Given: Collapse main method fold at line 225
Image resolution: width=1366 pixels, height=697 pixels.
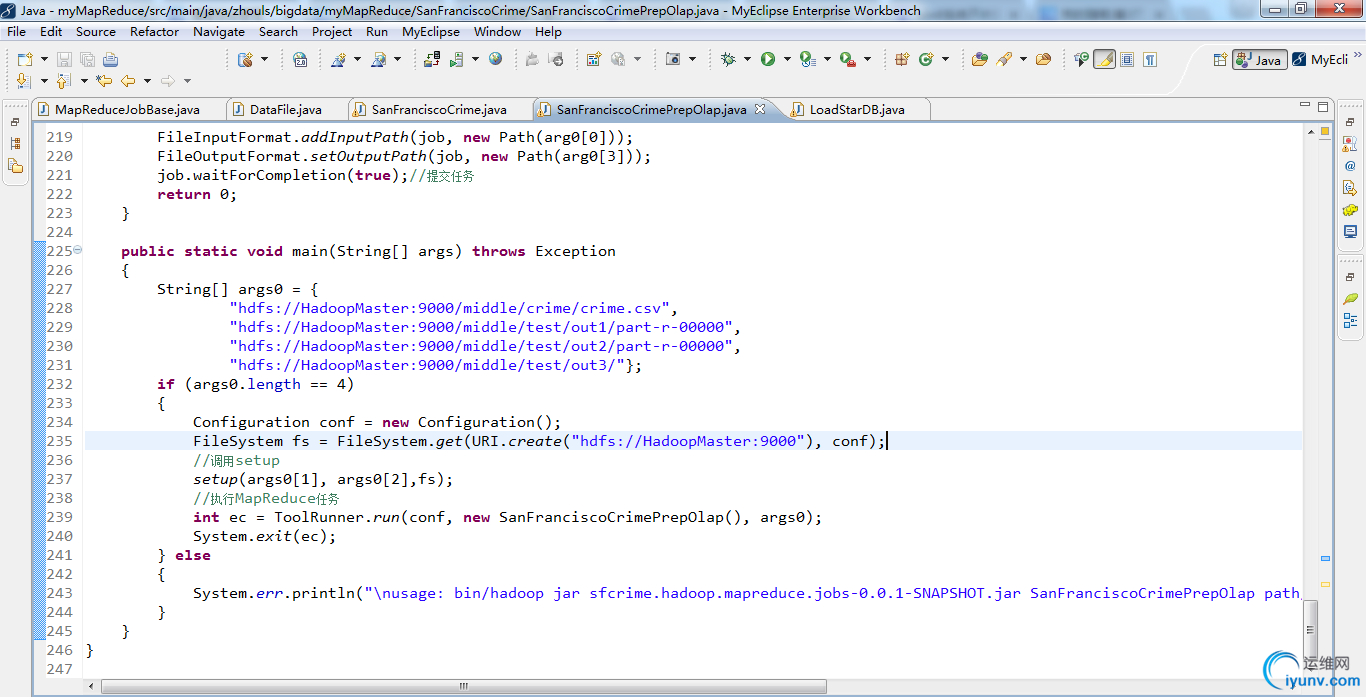Looking at the screenshot, I should [x=78, y=250].
